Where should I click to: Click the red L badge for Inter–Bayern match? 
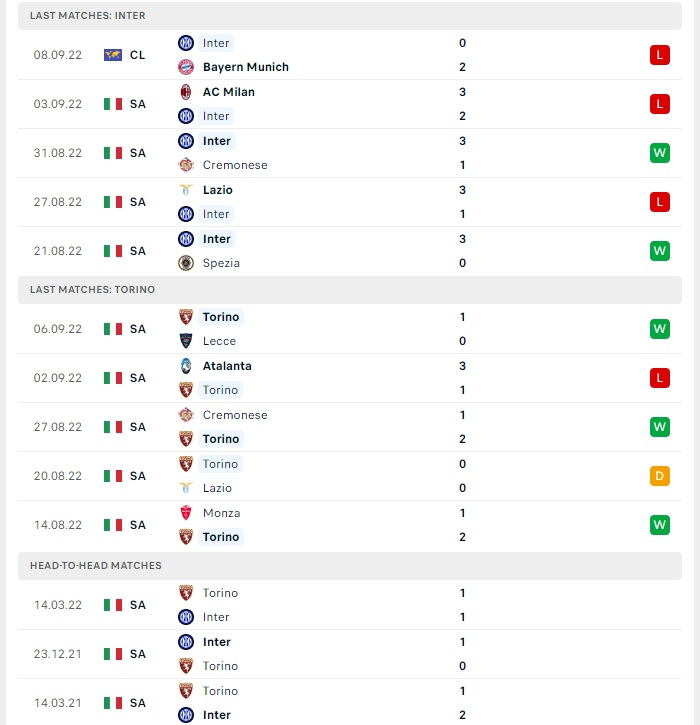tap(659, 55)
